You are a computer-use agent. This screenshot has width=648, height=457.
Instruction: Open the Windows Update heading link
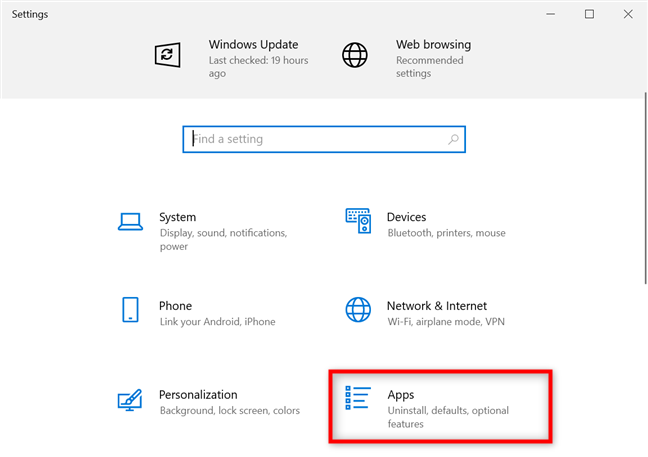pyautogui.click(x=253, y=45)
